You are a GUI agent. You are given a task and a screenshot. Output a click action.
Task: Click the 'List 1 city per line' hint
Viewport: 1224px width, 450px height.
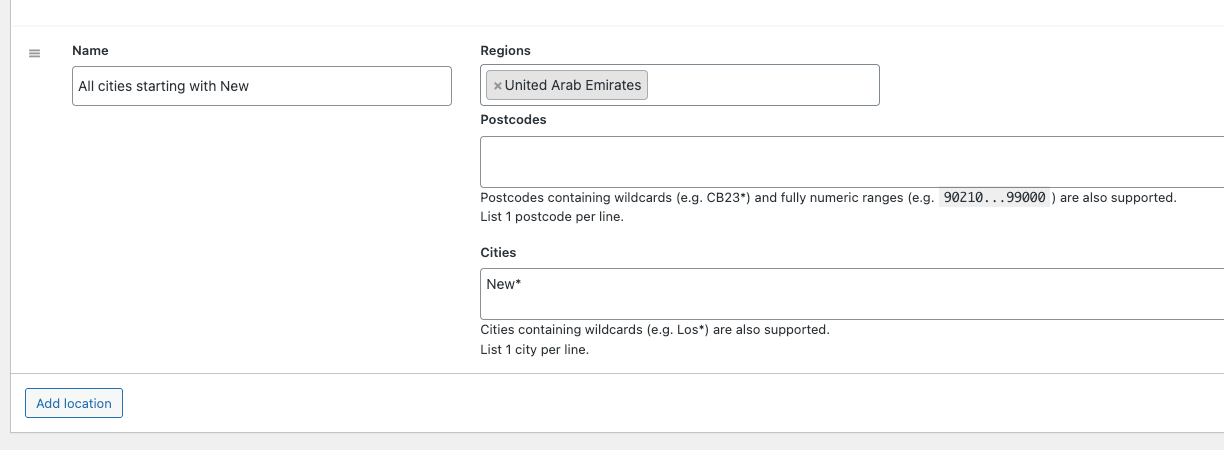(534, 350)
